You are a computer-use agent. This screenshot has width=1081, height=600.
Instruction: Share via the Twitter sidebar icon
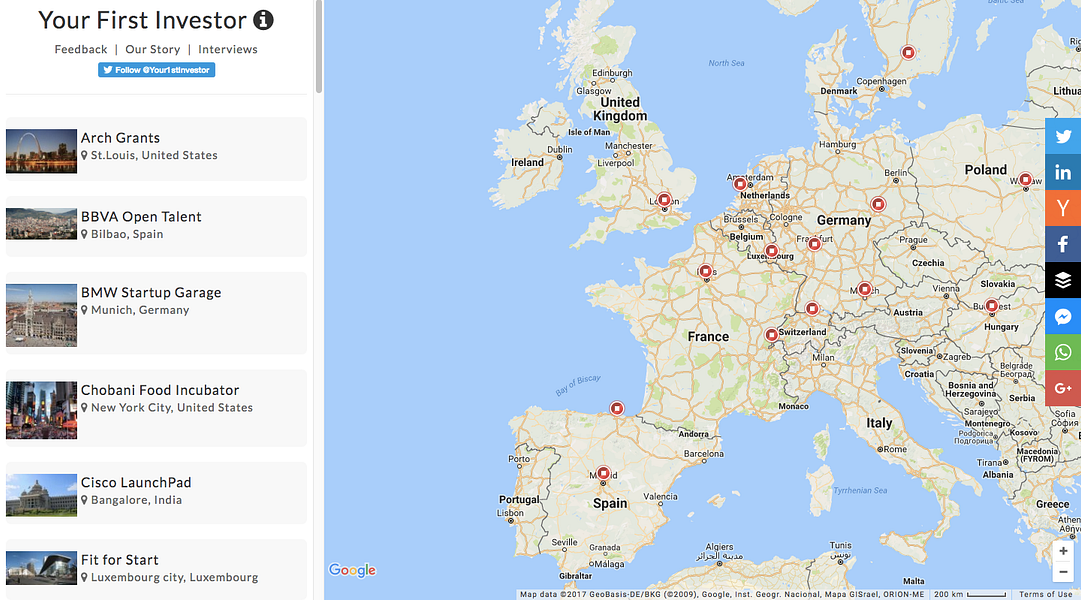[1063, 137]
